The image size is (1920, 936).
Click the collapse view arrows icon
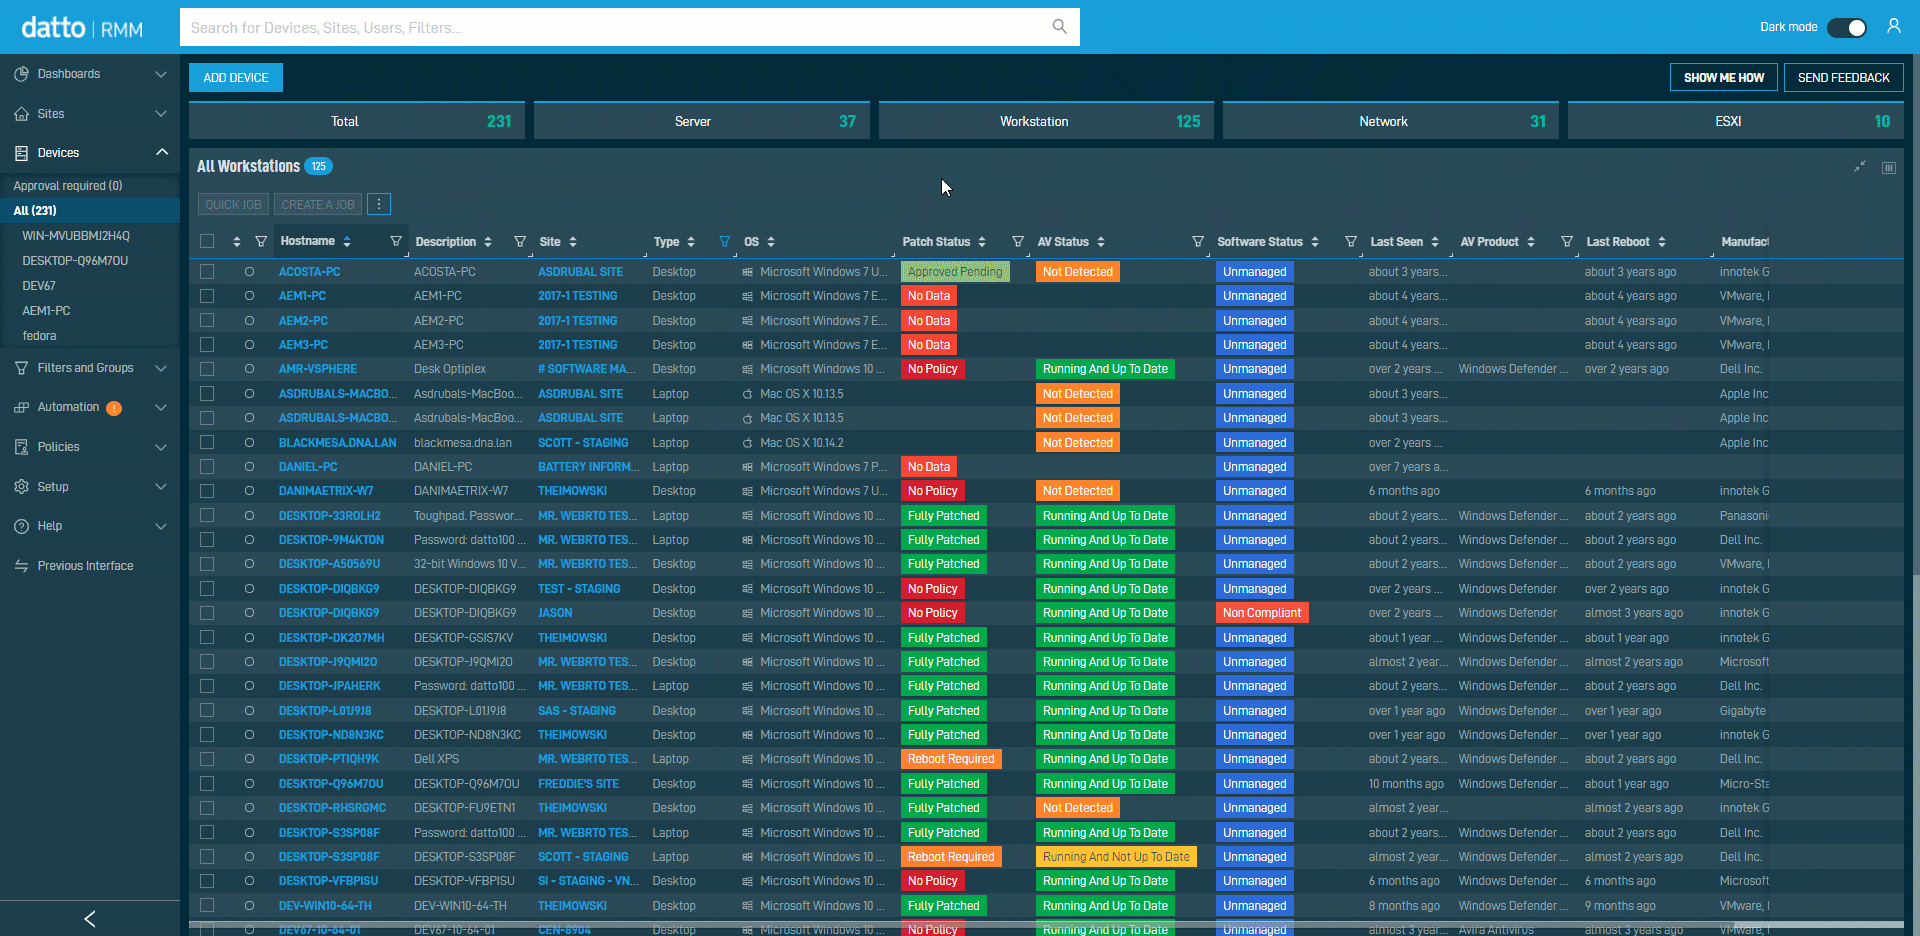[1860, 167]
